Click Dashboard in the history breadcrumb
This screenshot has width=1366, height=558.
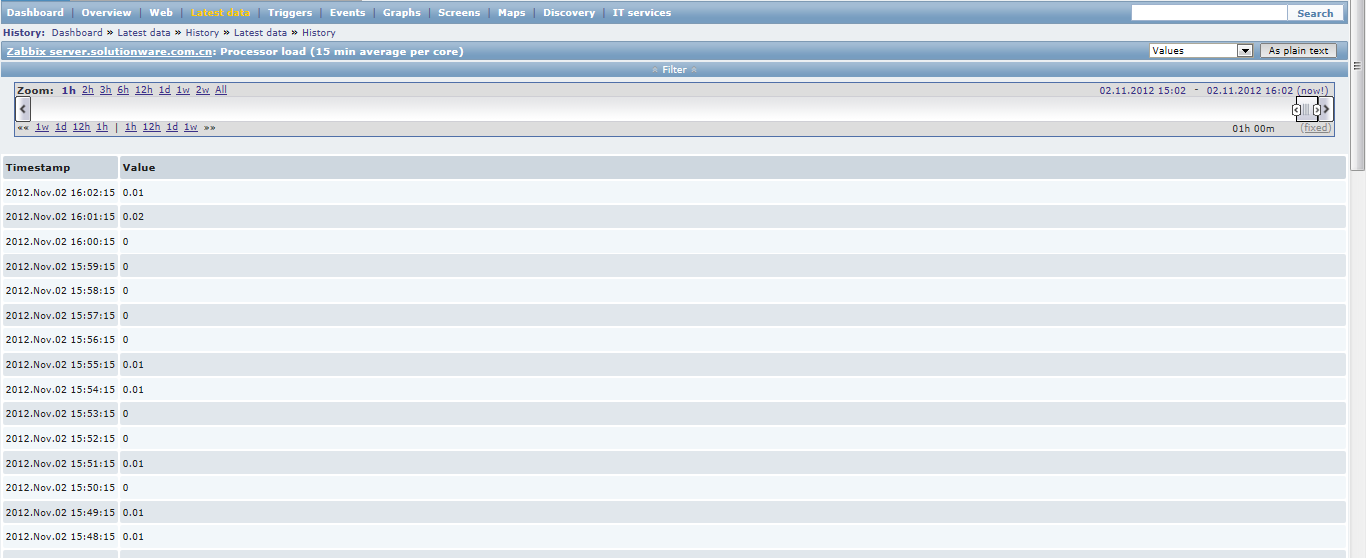click(77, 33)
